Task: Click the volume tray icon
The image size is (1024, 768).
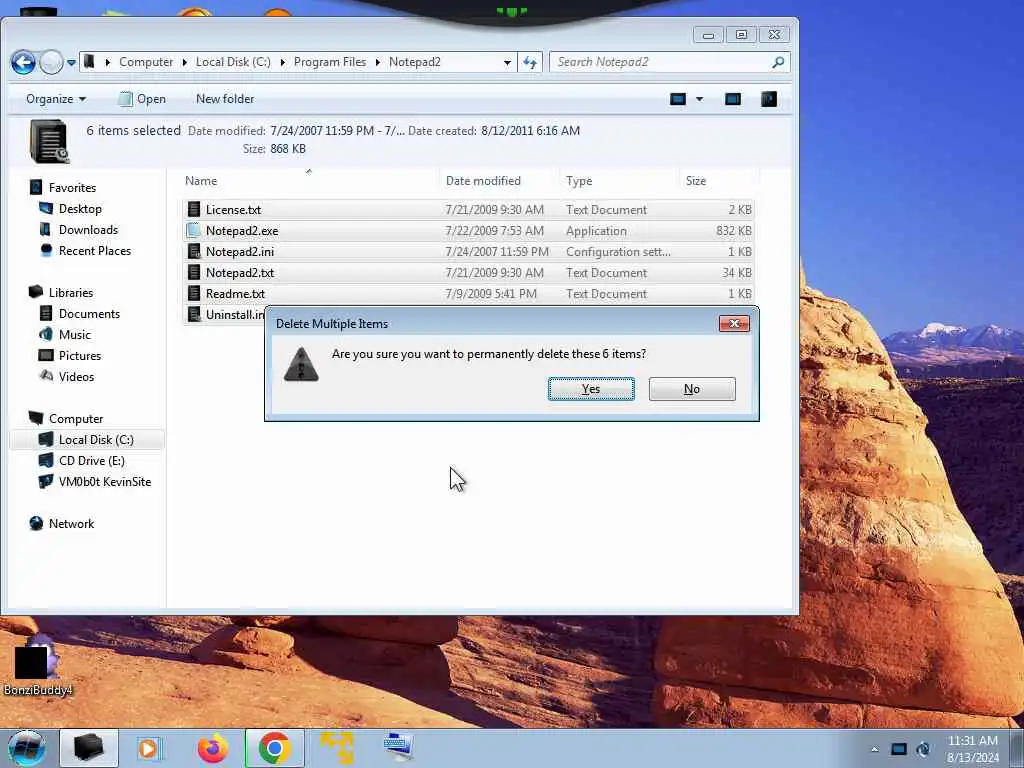Action: click(923, 749)
